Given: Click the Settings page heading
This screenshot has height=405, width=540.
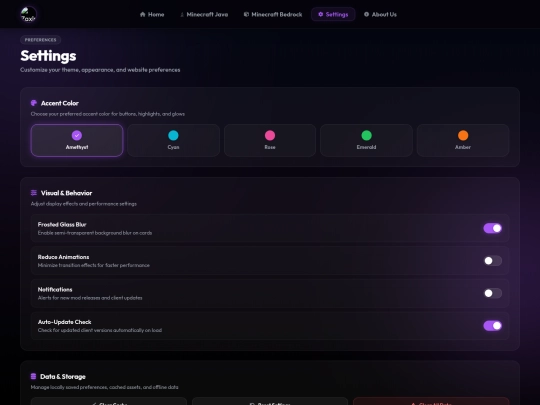Looking at the screenshot, I should [48, 56].
